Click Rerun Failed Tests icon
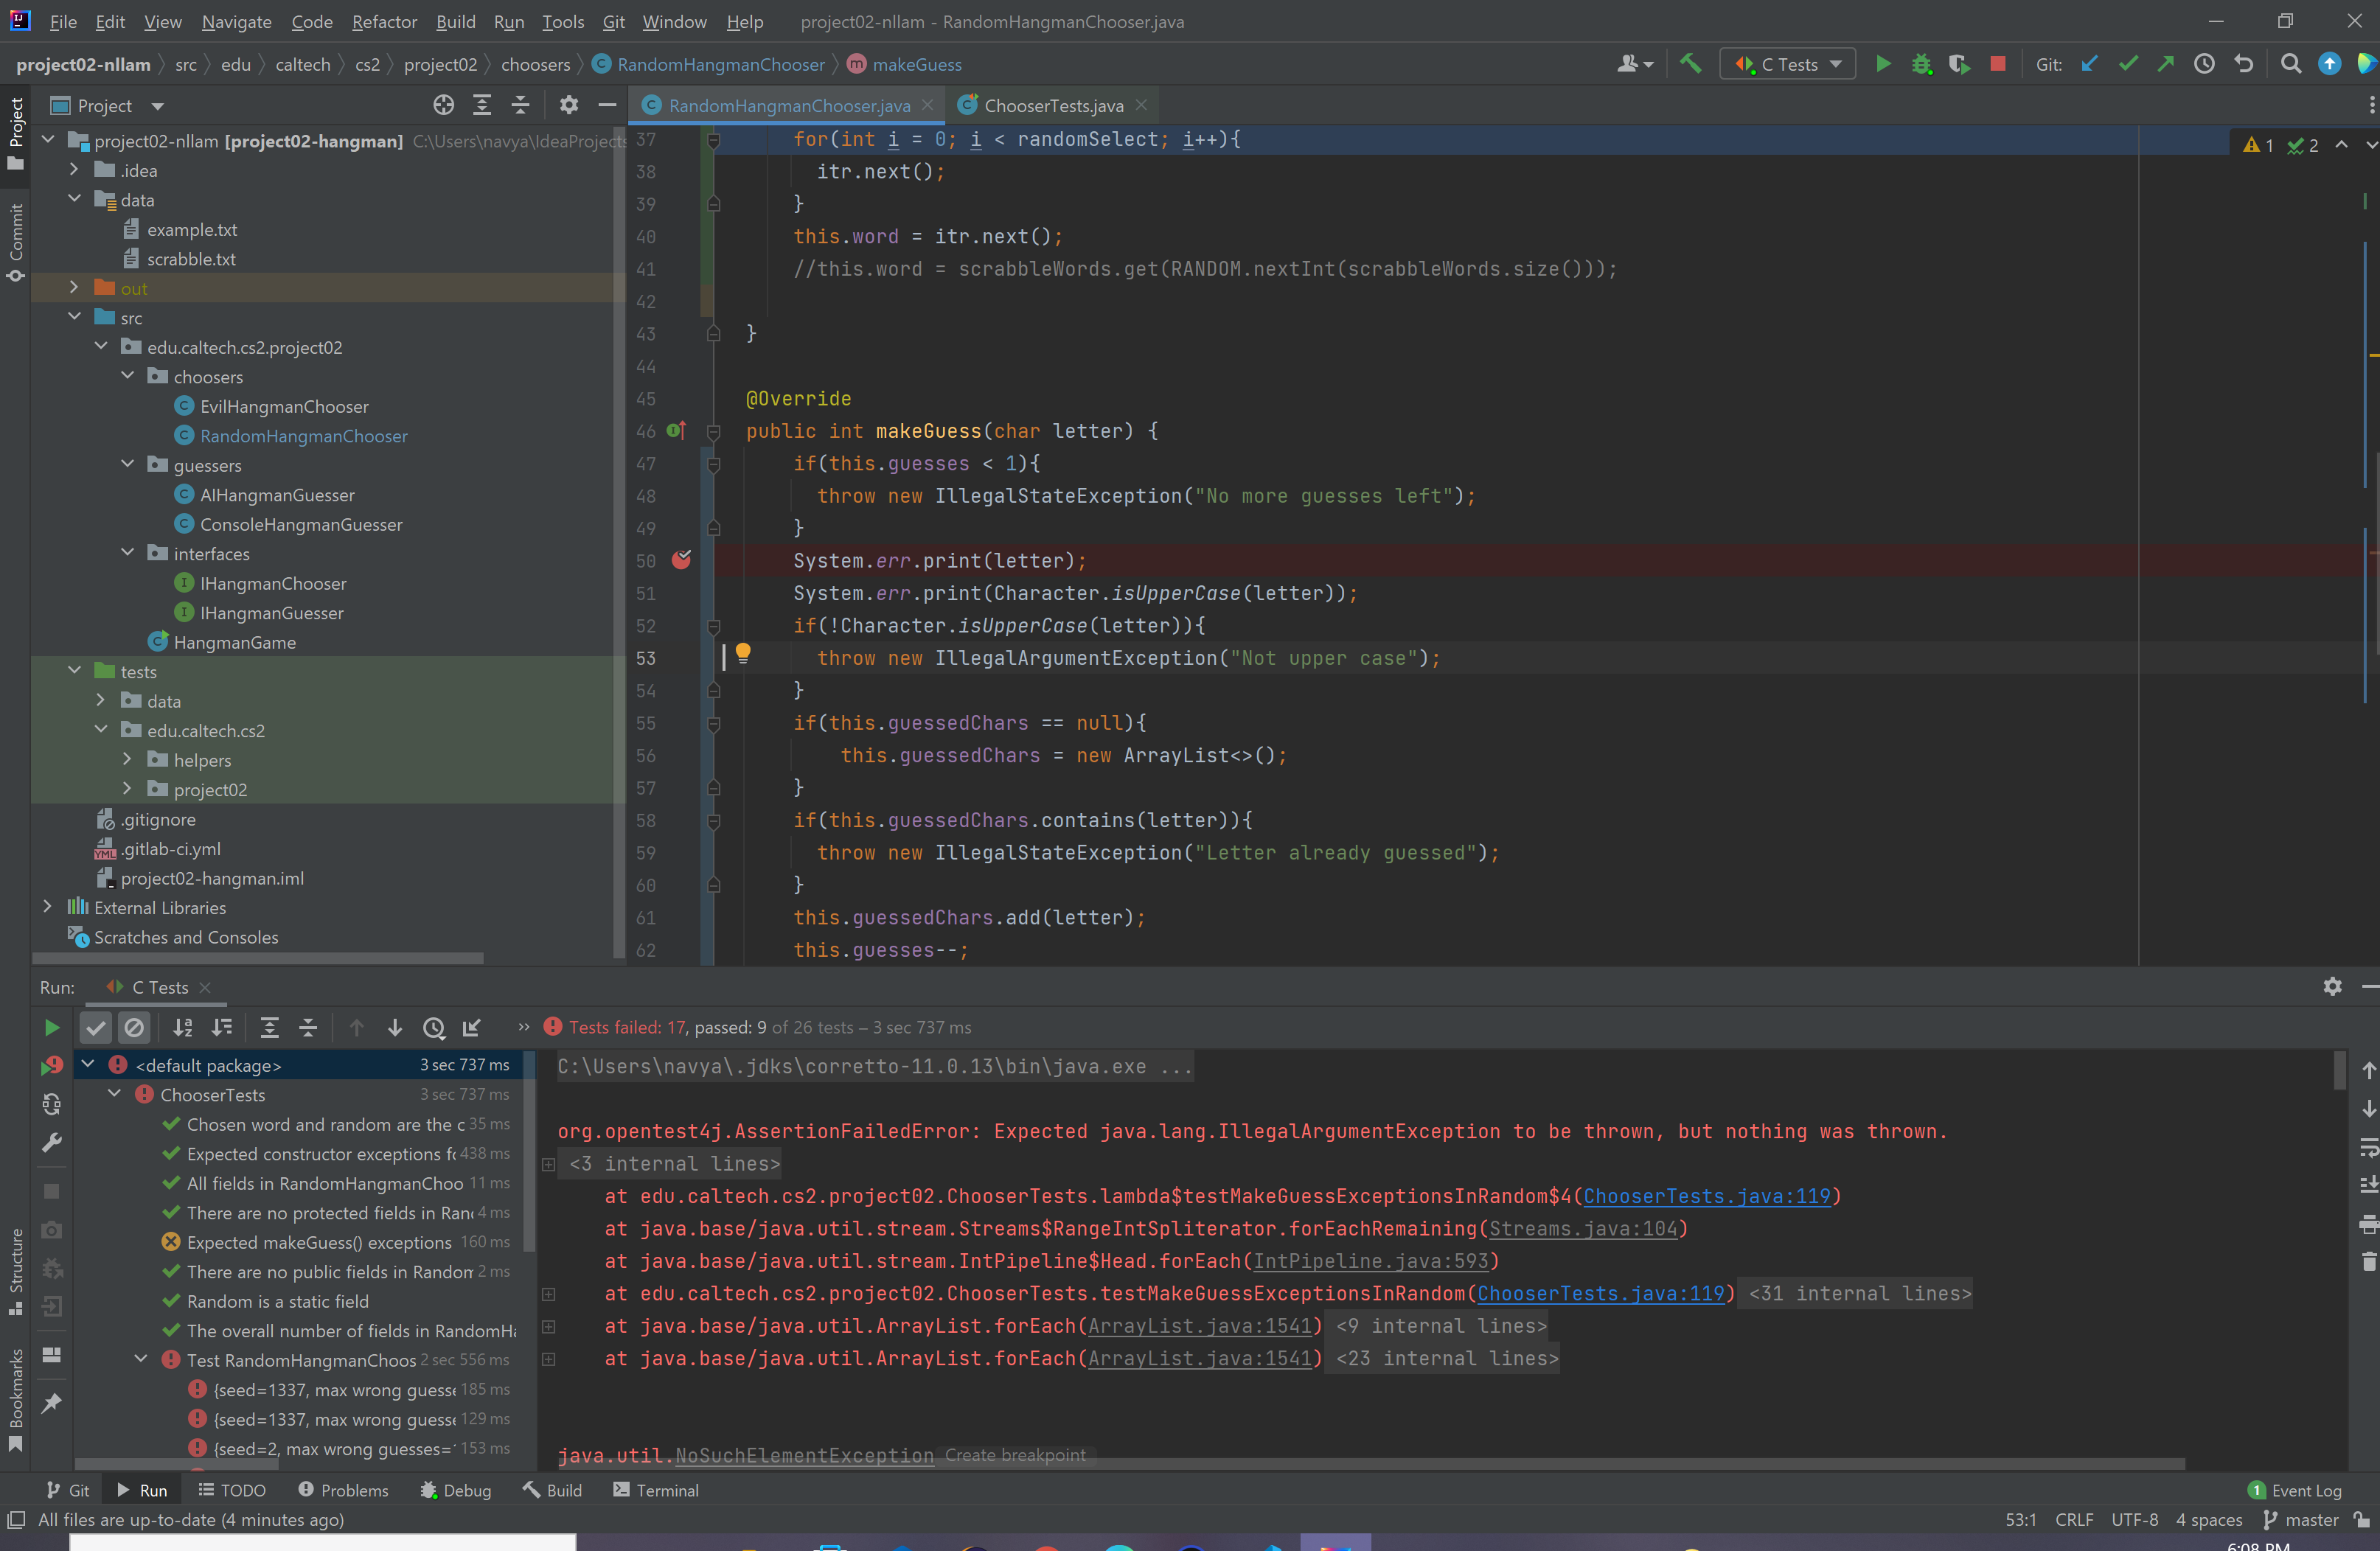The width and height of the screenshot is (2380, 1551). (52, 1066)
